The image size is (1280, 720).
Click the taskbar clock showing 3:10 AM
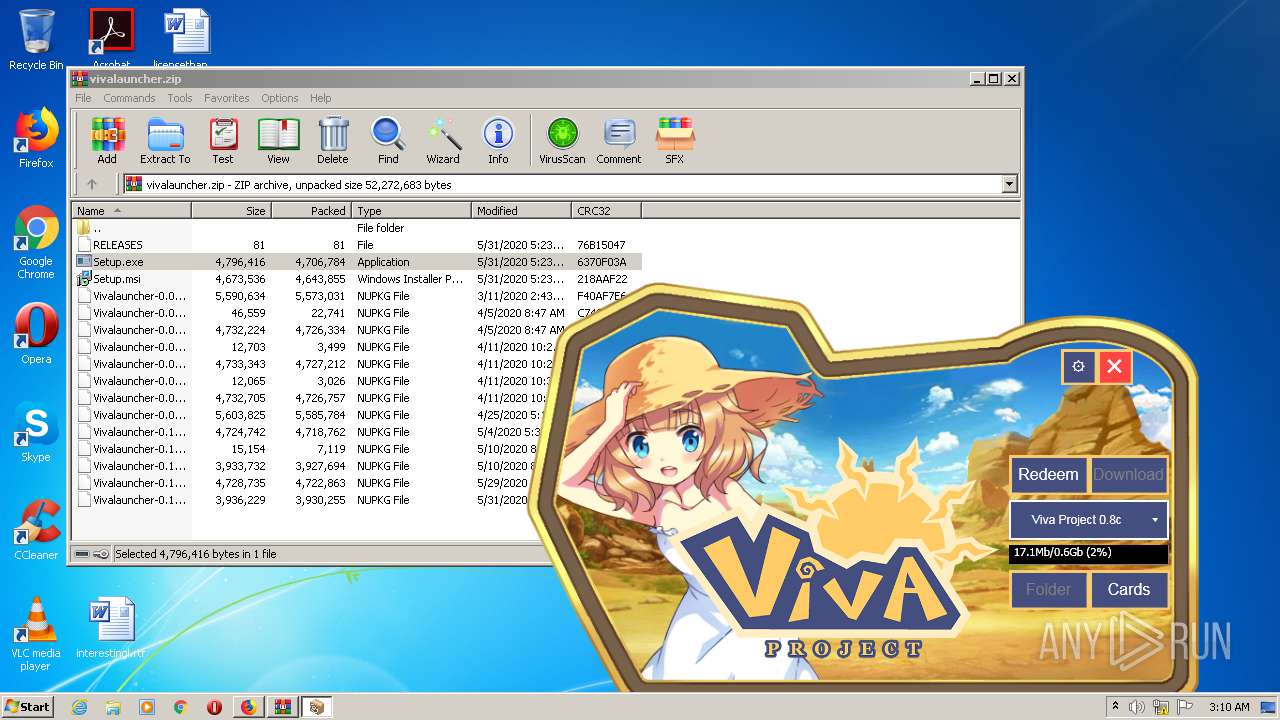click(1229, 707)
